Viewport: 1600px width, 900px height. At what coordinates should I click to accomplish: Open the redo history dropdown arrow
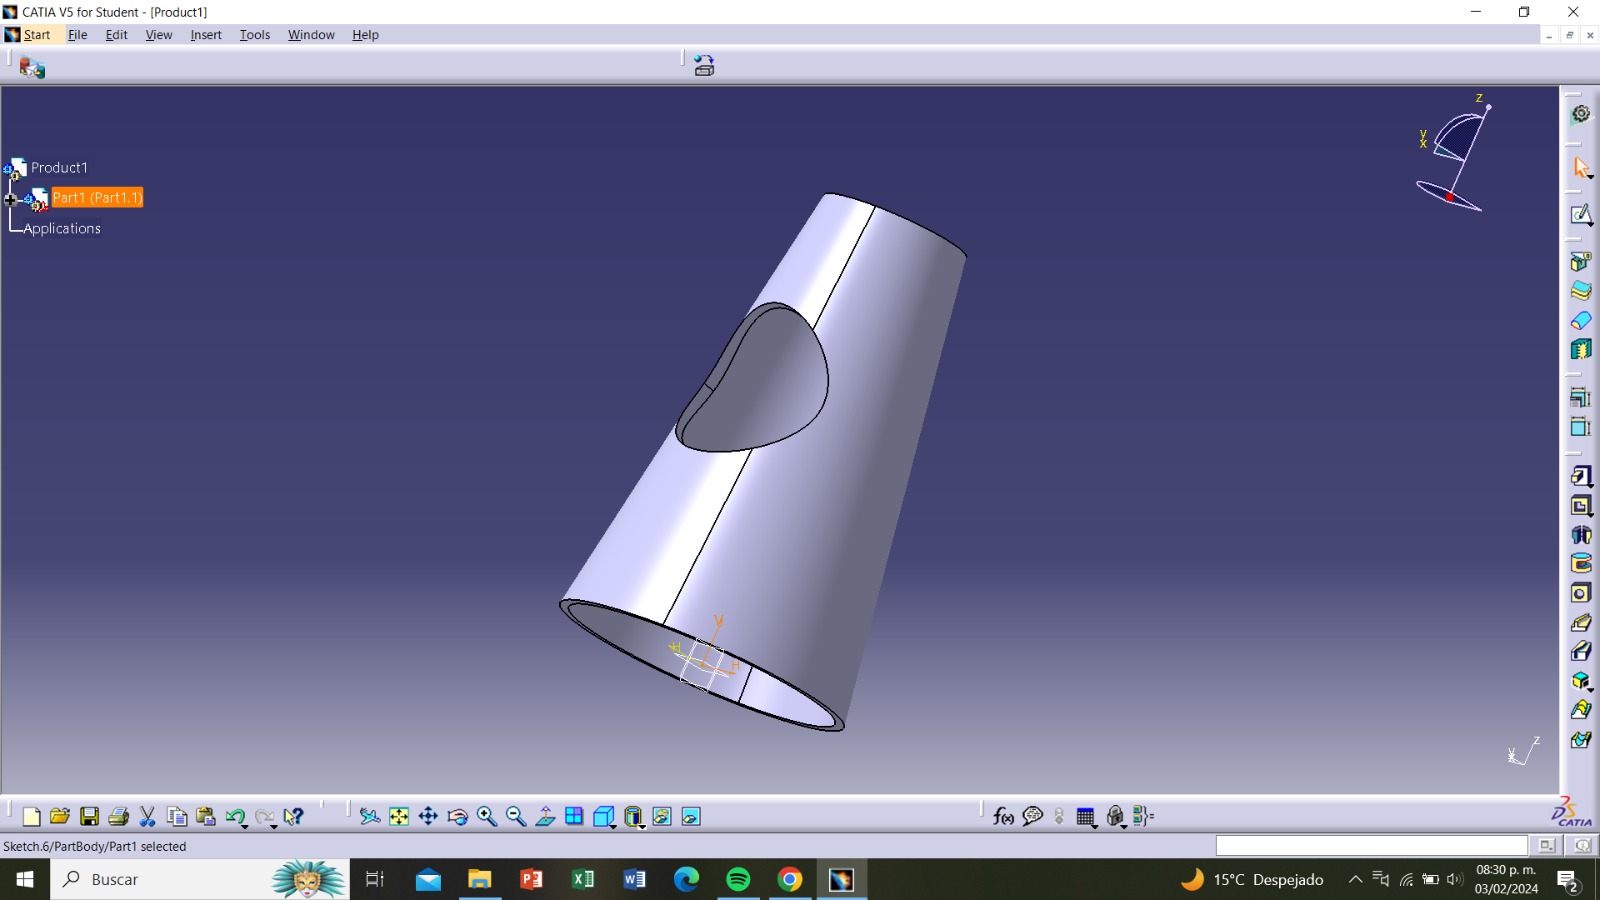274,826
